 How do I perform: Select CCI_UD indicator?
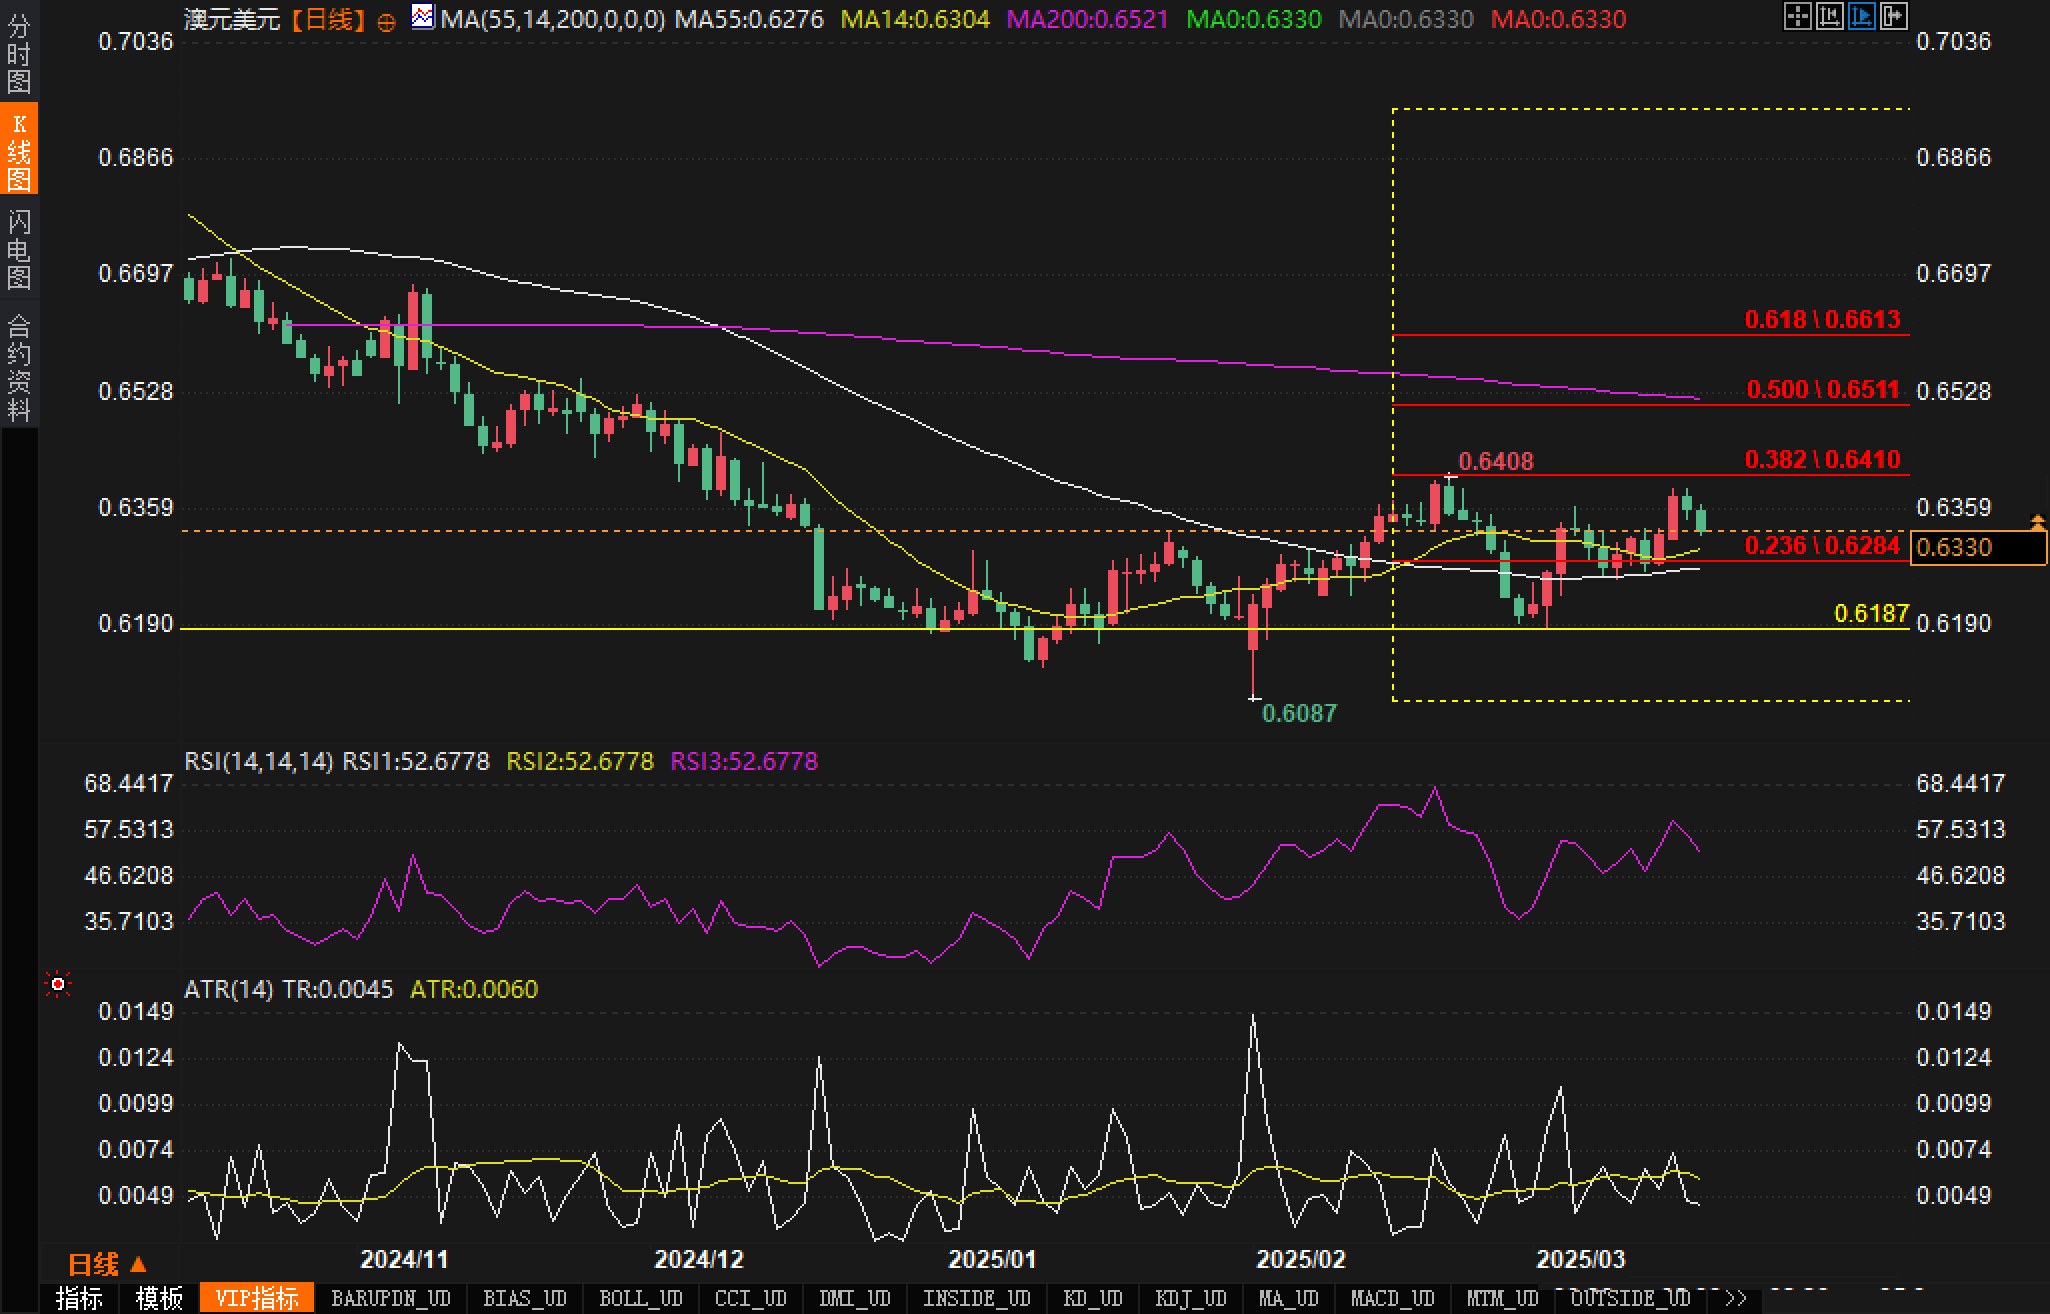coord(751,1298)
